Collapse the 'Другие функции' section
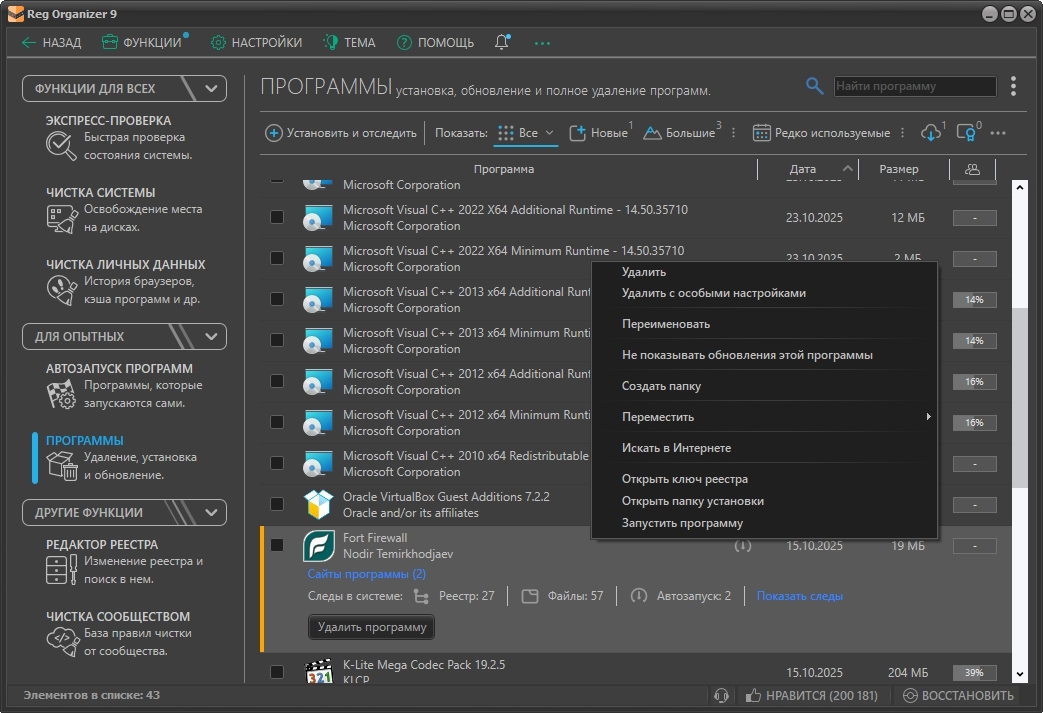Viewport: 1043px width, 713px height. click(211, 512)
